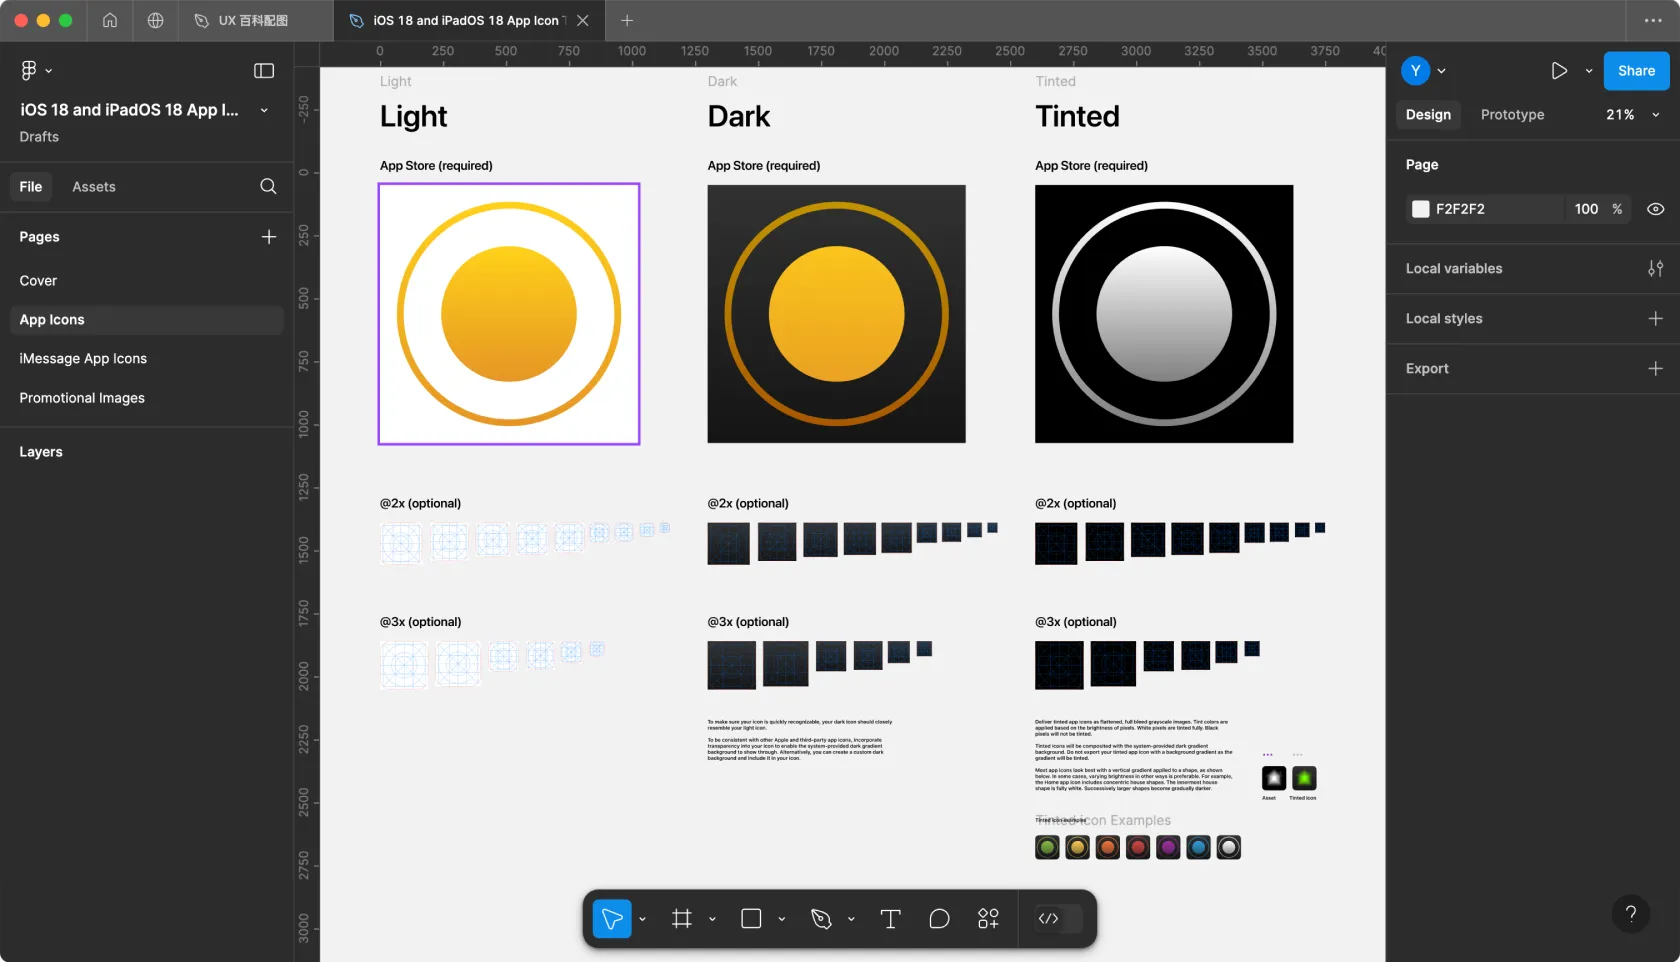This screenshot has width=1680, height=962.
Task: Open the zoom level 21% dropdown
Action: coord(1632,115)
